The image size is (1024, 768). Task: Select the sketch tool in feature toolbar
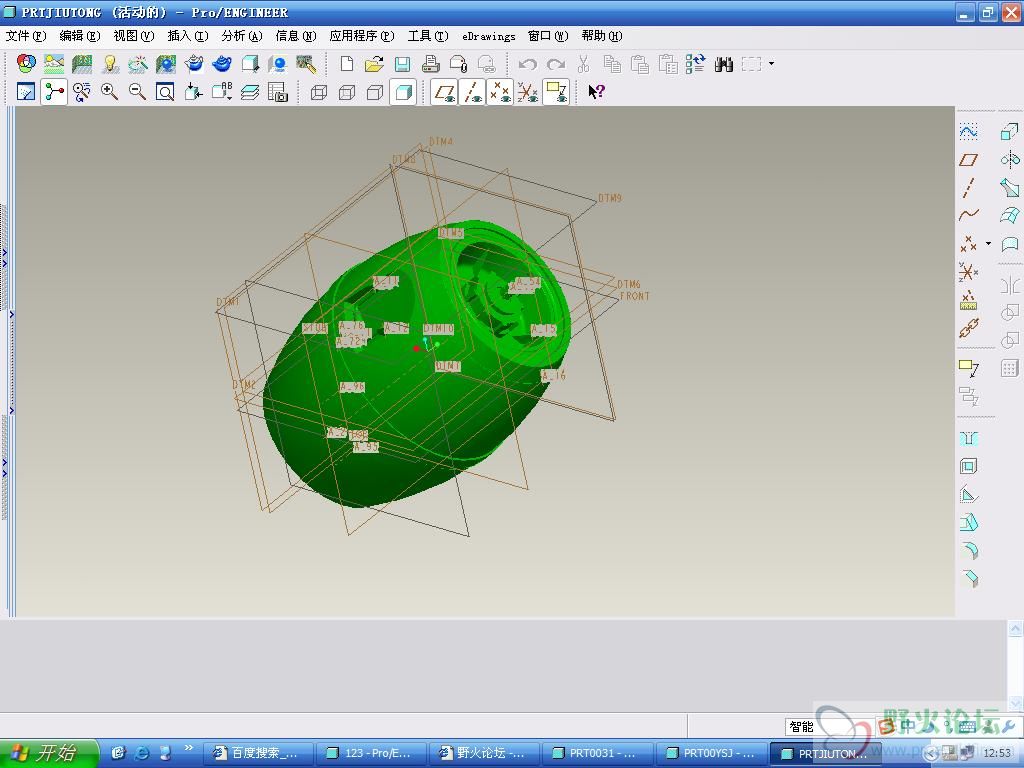click(x=968, y=132)
